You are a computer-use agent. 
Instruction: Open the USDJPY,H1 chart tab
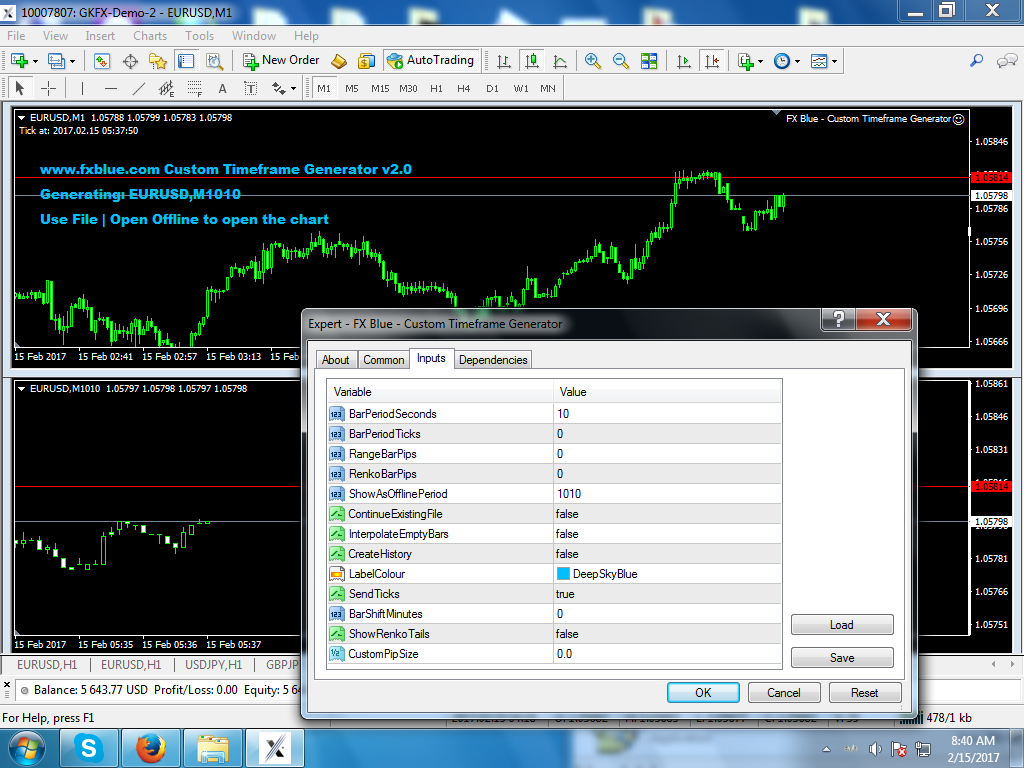tap(214, 665)
